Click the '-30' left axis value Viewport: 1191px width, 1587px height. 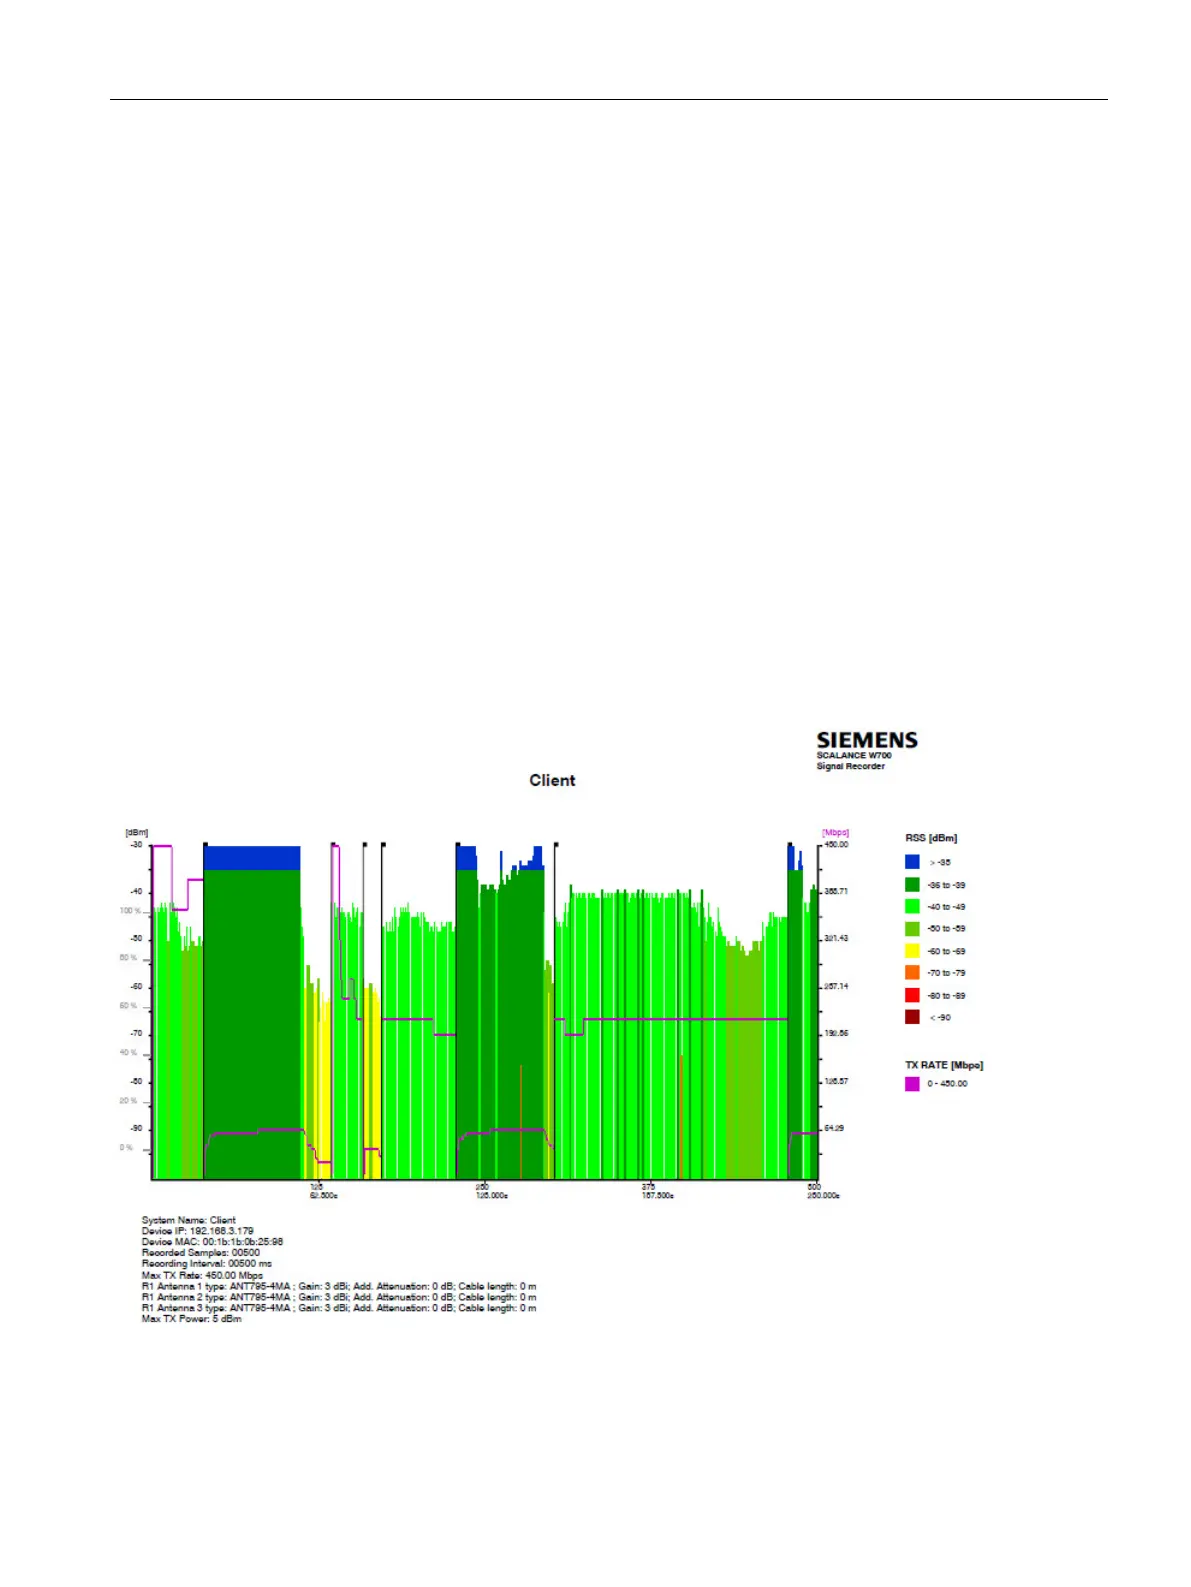[136, 845]
